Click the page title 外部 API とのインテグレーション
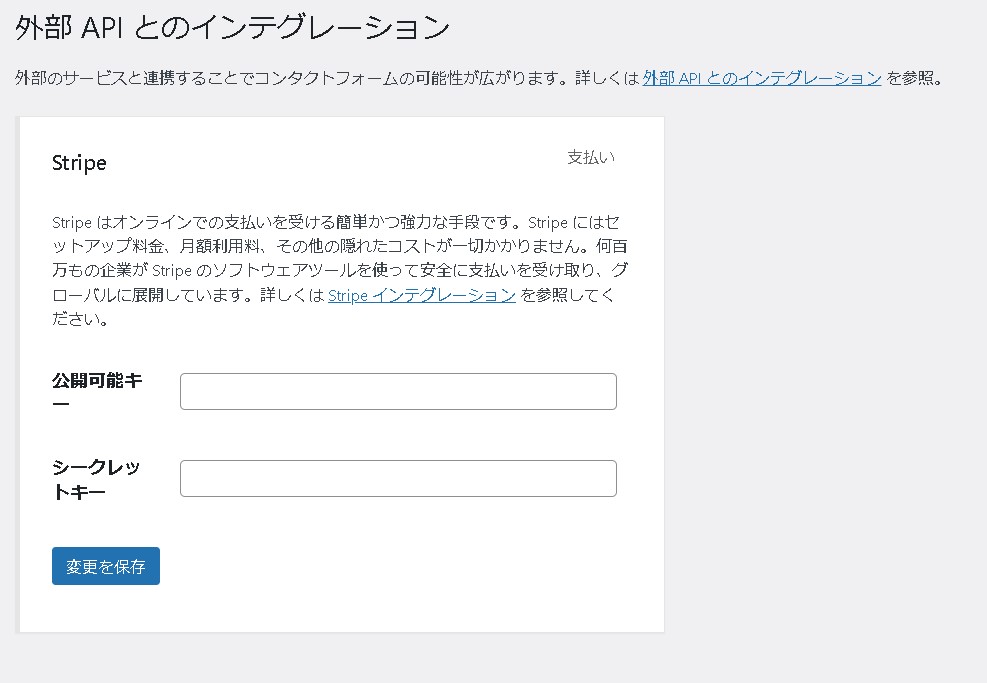Image resolution: width=987 pixels, height=683 pixels. pos(232,27)
